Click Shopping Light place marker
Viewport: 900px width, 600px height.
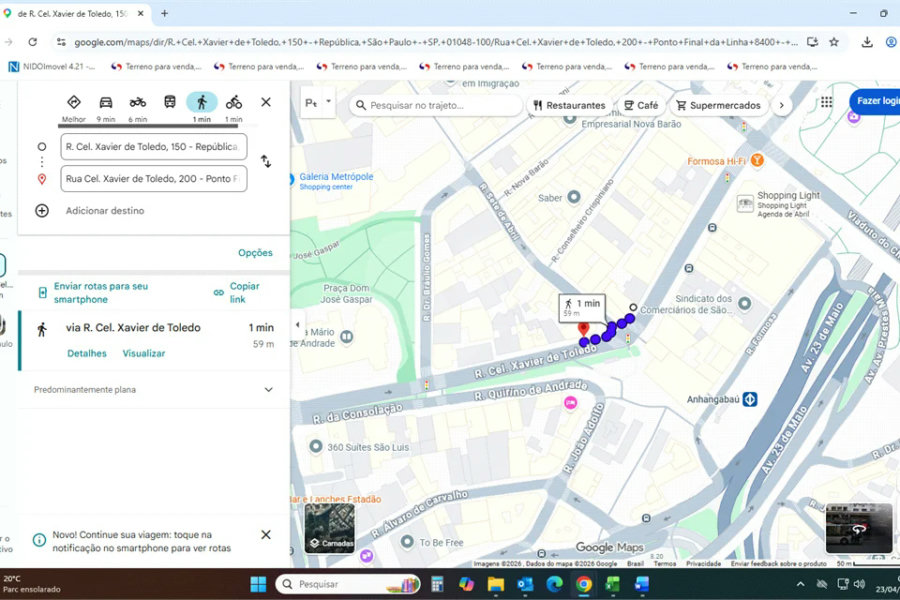745,203
